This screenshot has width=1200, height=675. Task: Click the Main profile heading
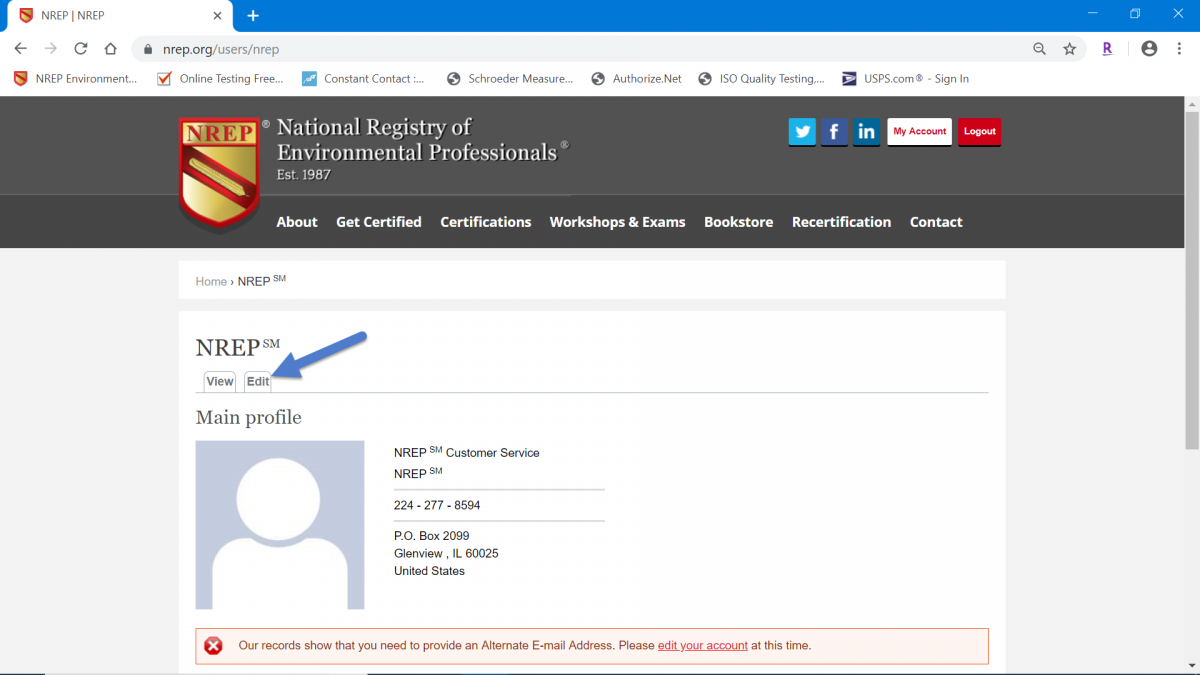(x=249, y=417)
